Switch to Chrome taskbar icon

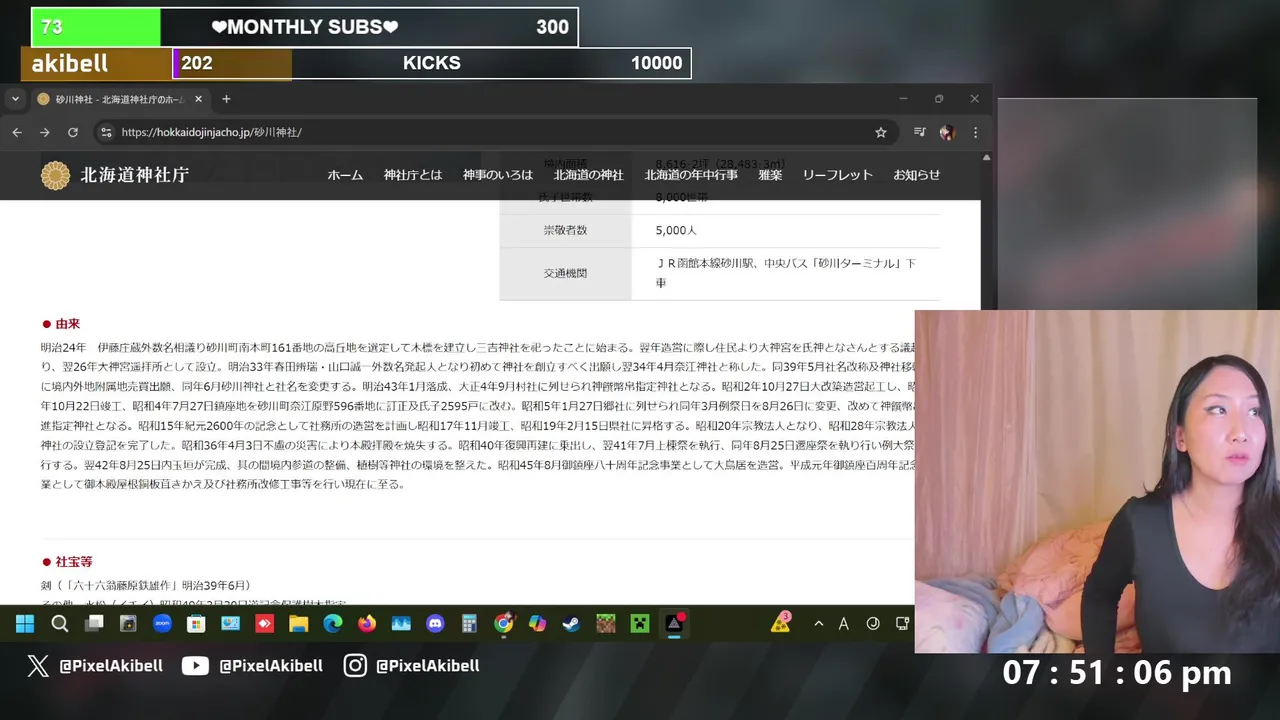(x=504, y=624)
